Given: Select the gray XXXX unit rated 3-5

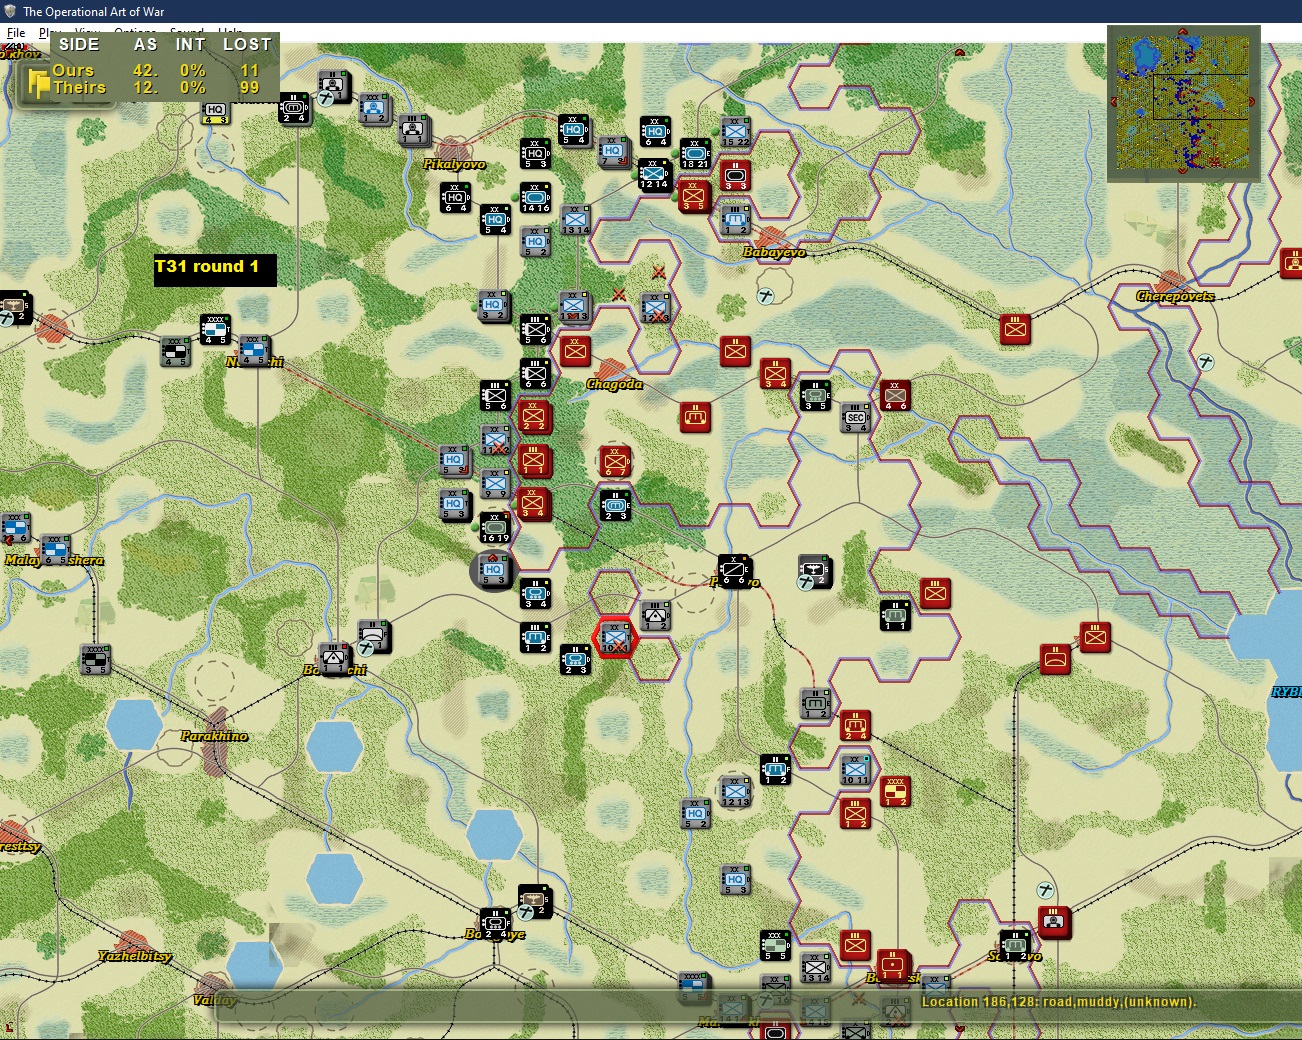Looking at the screenshot, I should click(x=95, y=660).
